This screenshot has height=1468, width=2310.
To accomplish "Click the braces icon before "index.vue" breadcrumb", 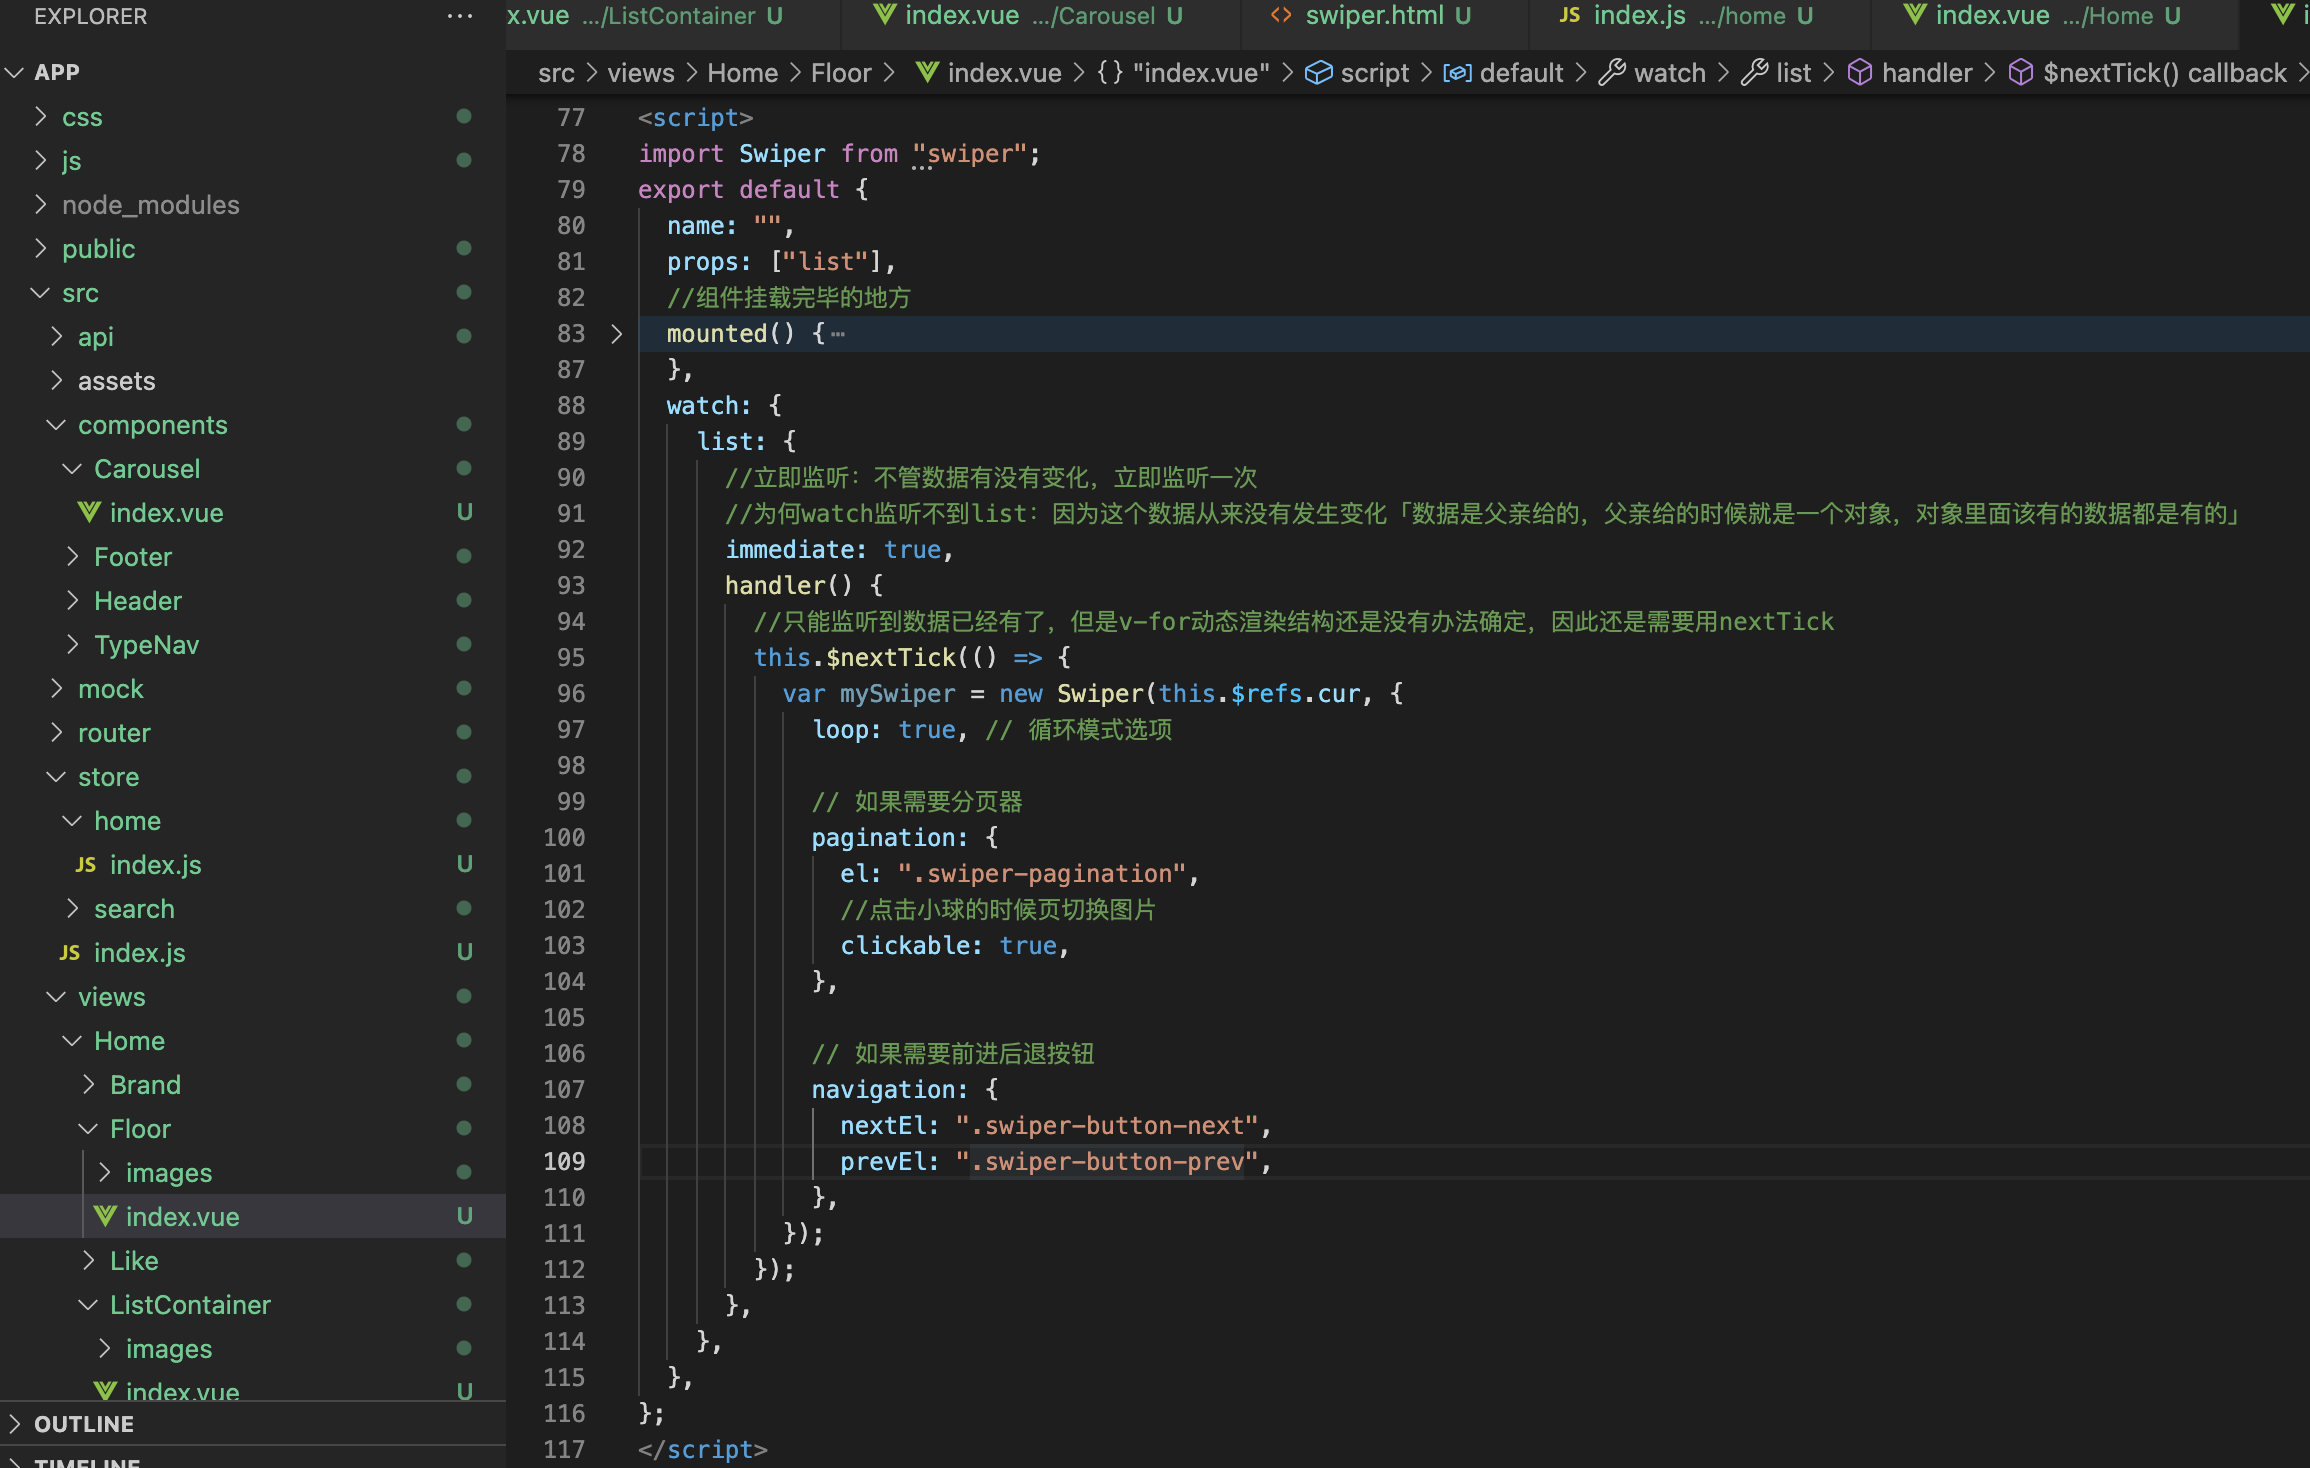I will click(1110, 73).
